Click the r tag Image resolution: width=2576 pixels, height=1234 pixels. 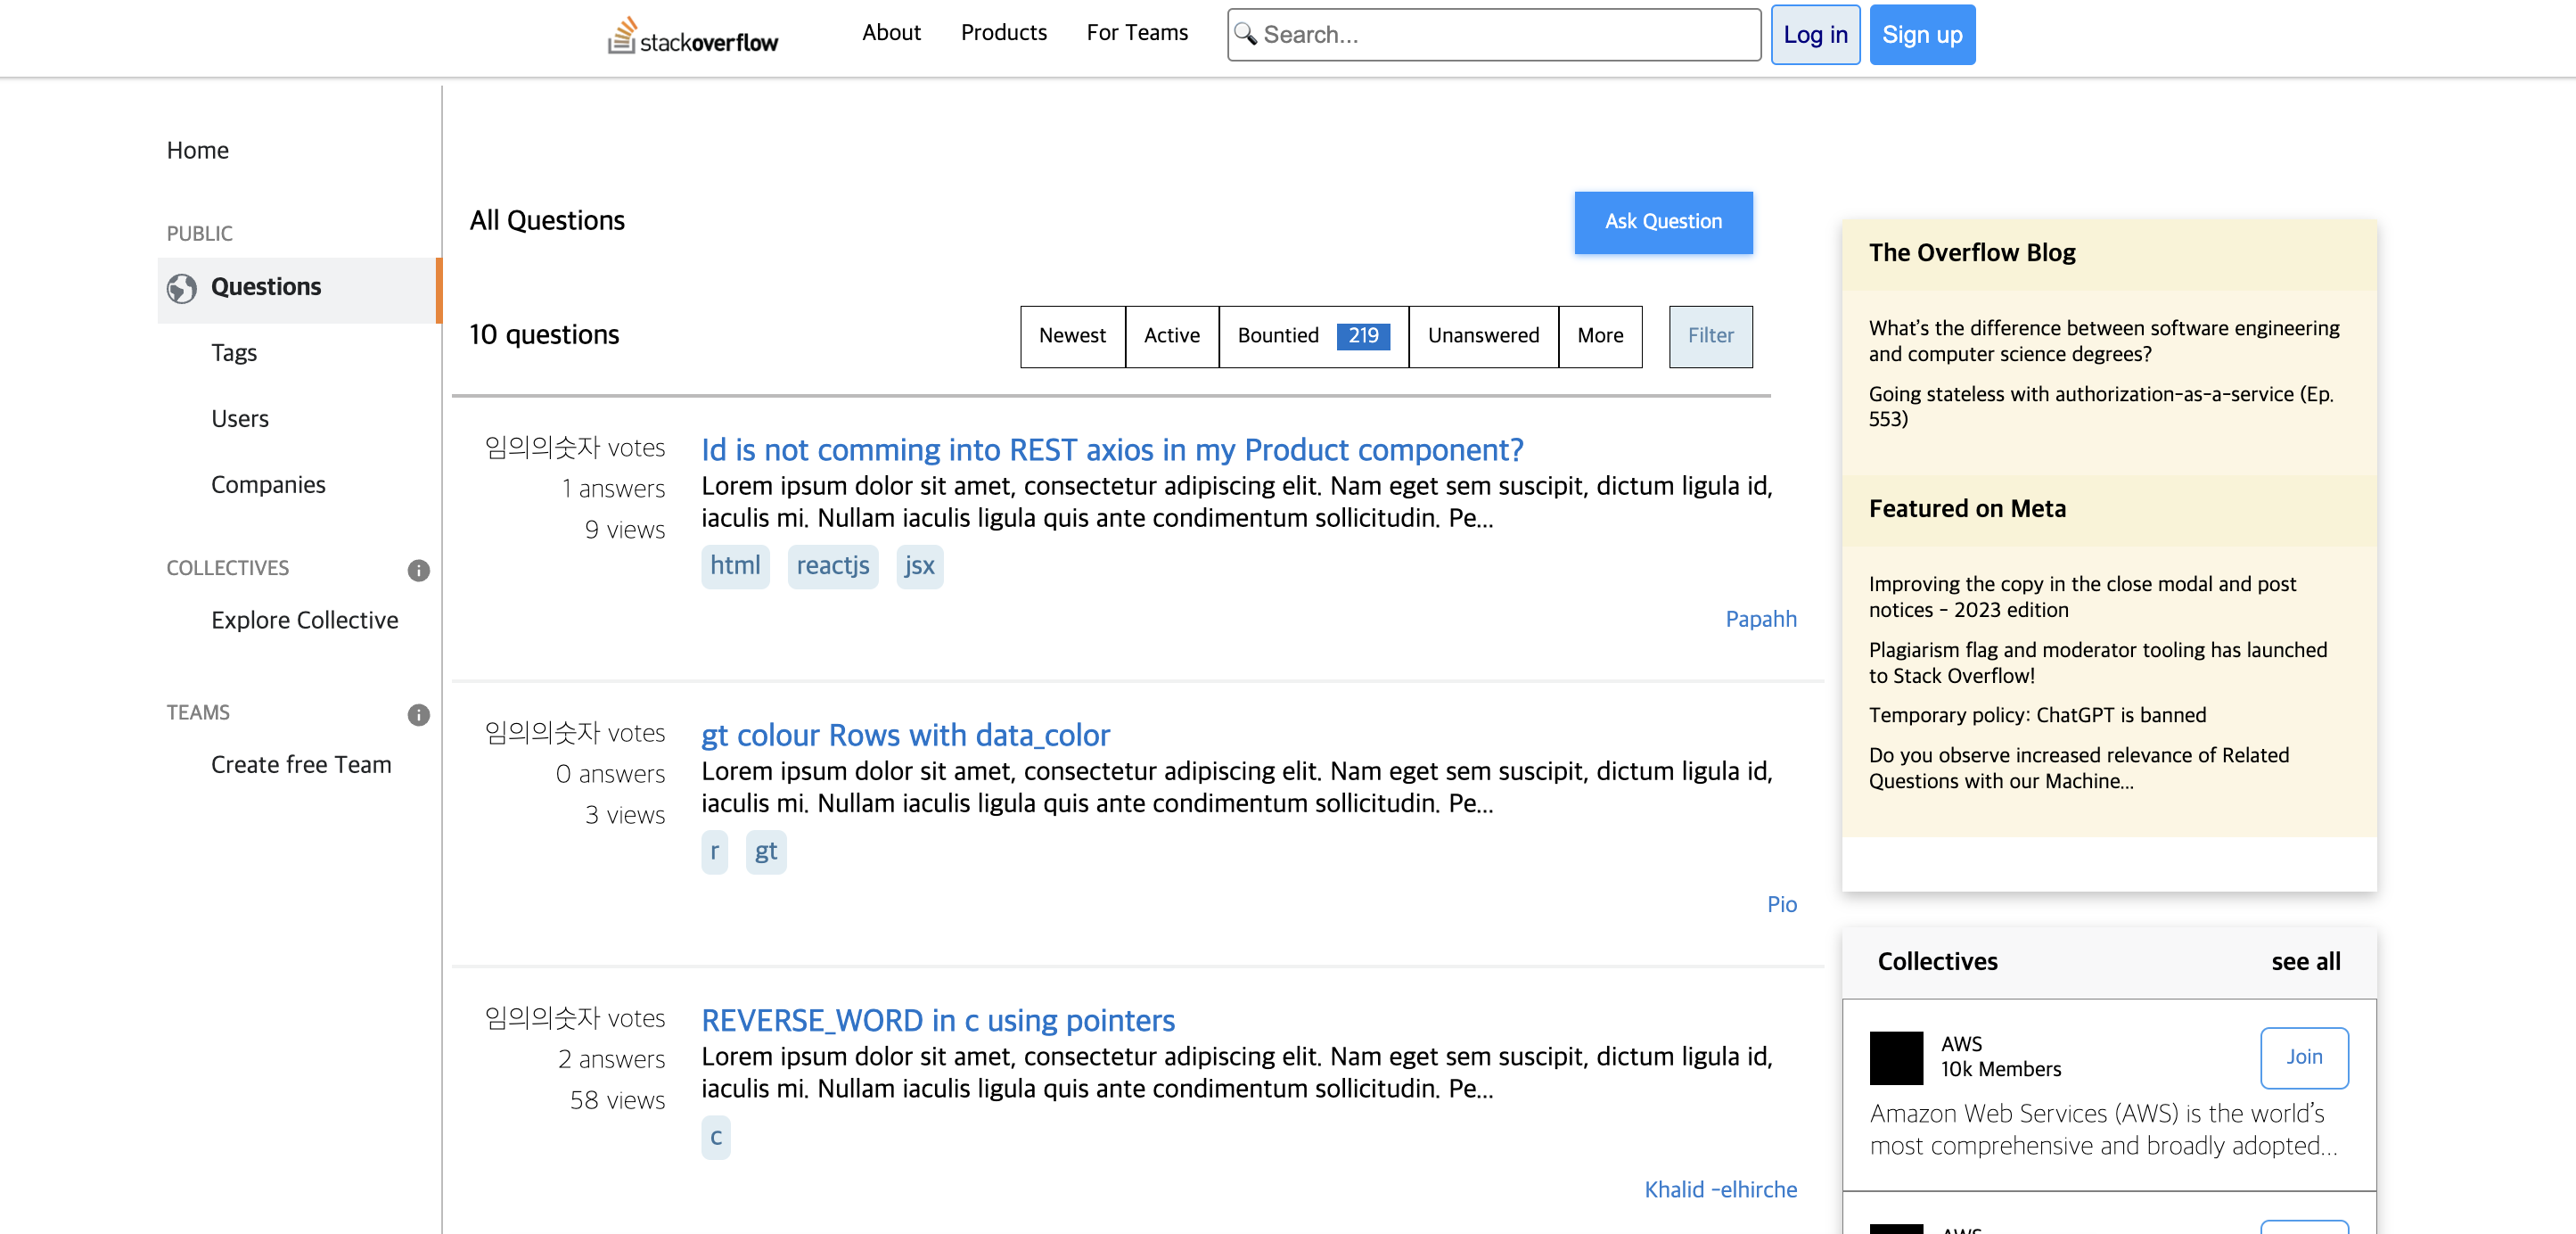pos(714,852)
